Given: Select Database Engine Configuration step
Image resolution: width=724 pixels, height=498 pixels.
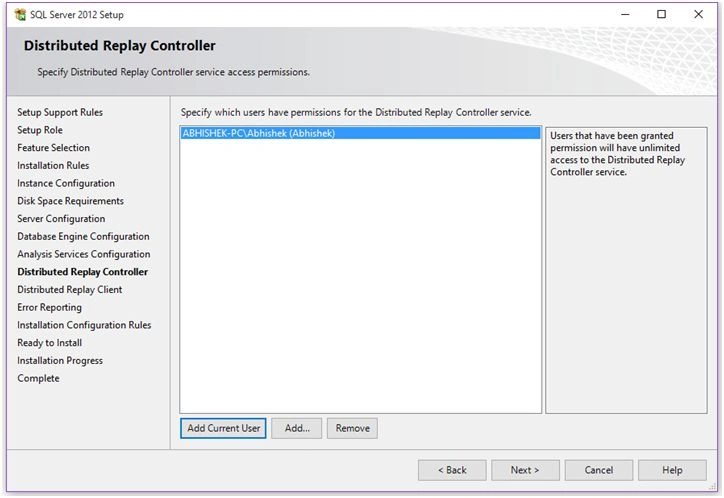Looking at the screenshot, I should 83,236.
